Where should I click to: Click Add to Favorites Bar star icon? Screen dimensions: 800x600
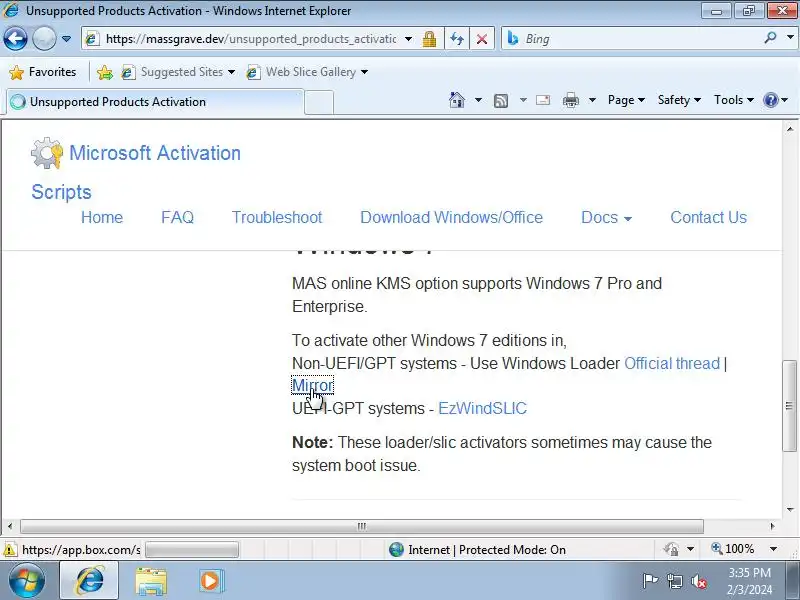click(x=105, y=72)
